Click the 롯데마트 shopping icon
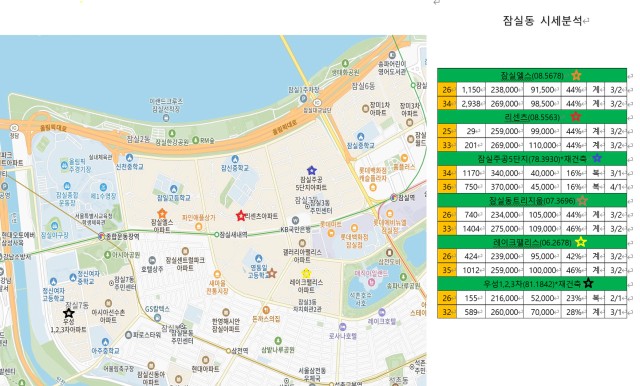Viewport: 640px width, 386px height. [x=331, y=233]
